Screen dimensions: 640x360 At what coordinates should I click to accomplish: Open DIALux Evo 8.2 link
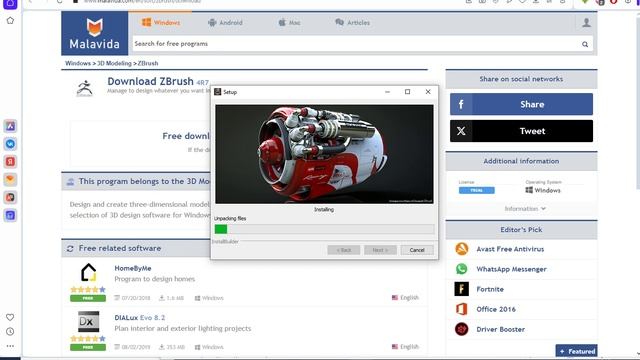pos(140,318)
